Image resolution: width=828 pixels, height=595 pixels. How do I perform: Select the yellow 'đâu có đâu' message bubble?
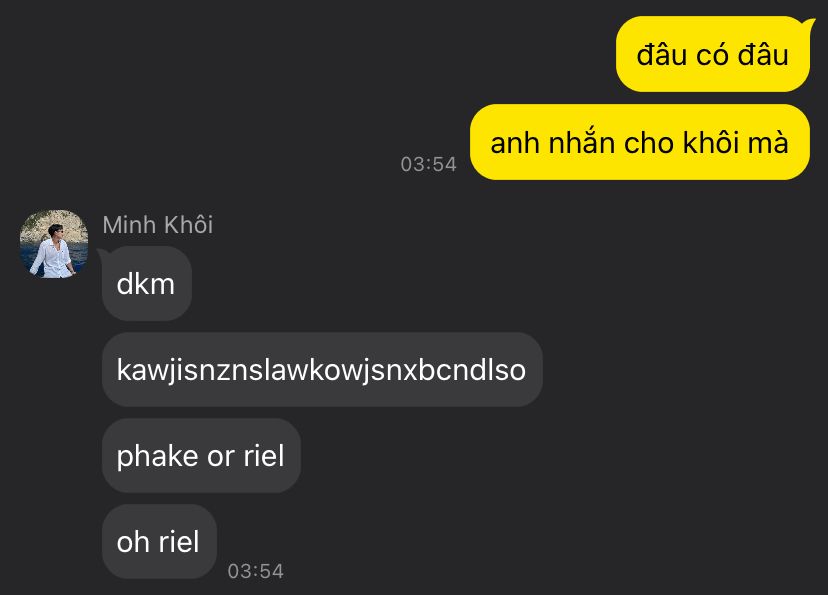(x=712, y=54)
